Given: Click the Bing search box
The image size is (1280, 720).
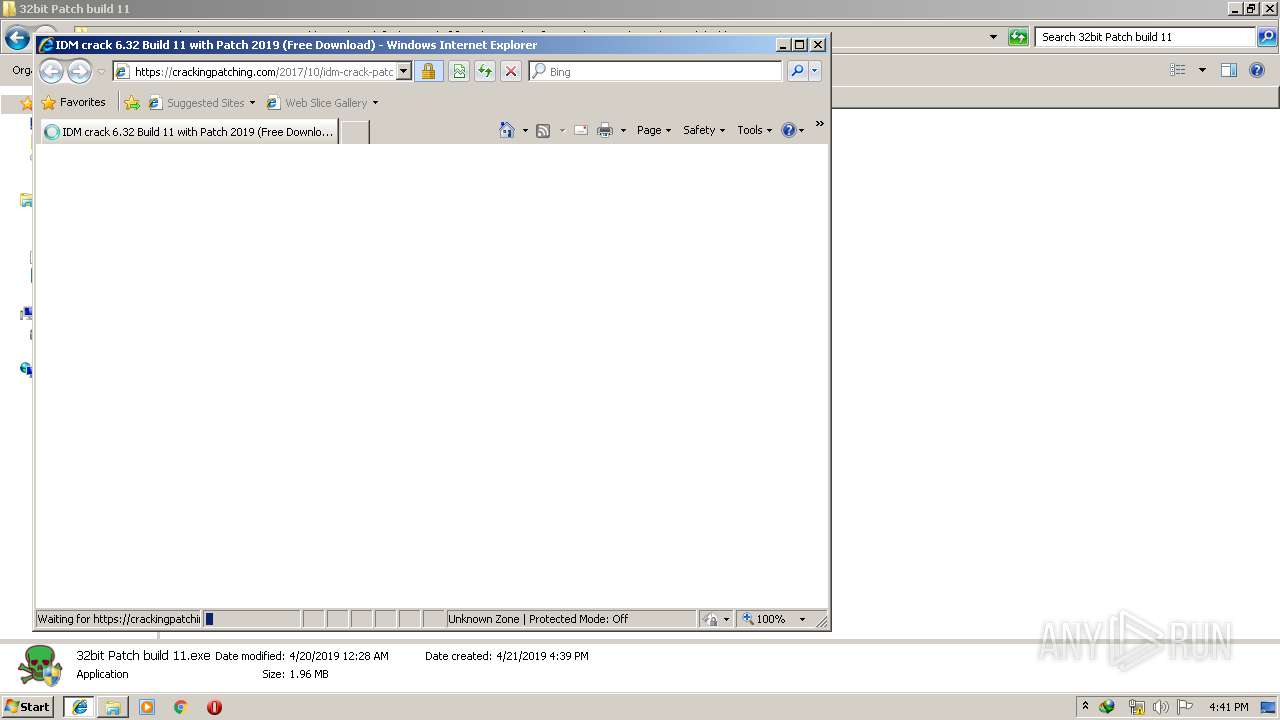Looking at the screenshot, I should 656,72.
